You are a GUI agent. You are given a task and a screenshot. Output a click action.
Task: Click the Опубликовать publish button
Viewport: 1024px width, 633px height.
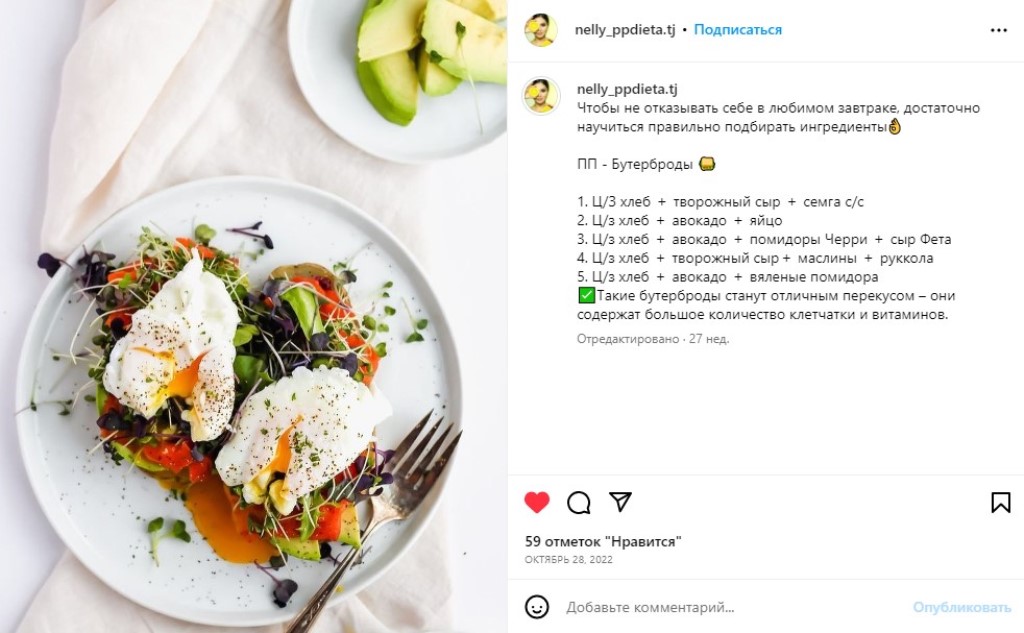coord(961,608)
